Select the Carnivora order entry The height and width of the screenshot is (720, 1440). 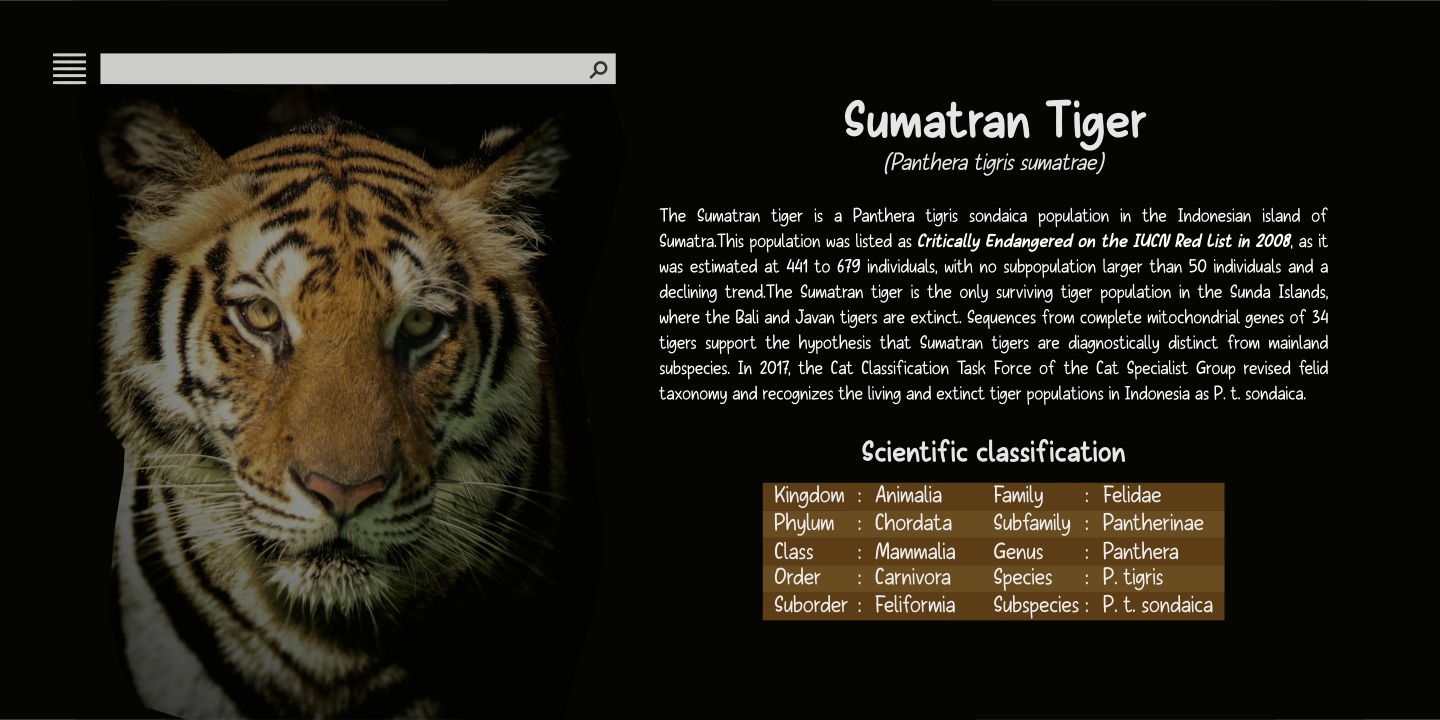click(912, 577)
